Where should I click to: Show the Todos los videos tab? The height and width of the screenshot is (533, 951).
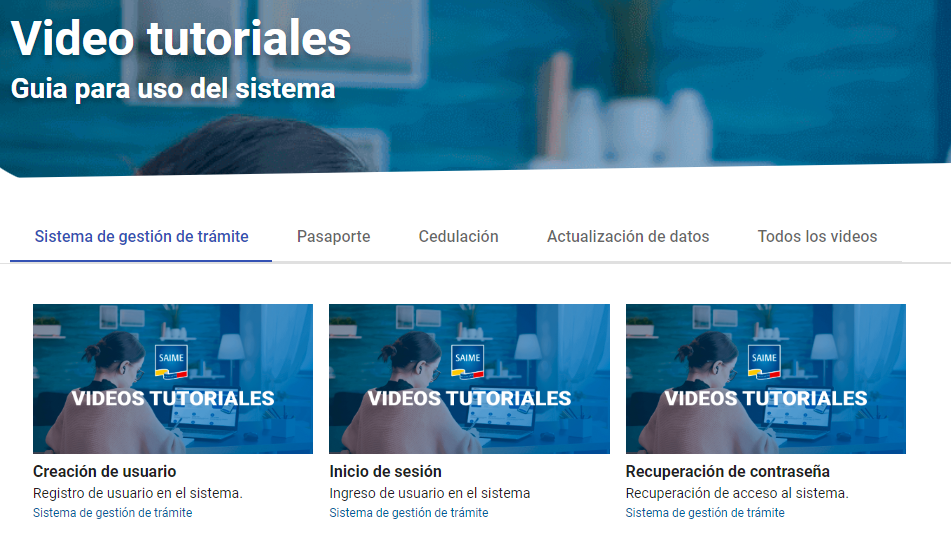pyautogui.click(x=817, y=236)
